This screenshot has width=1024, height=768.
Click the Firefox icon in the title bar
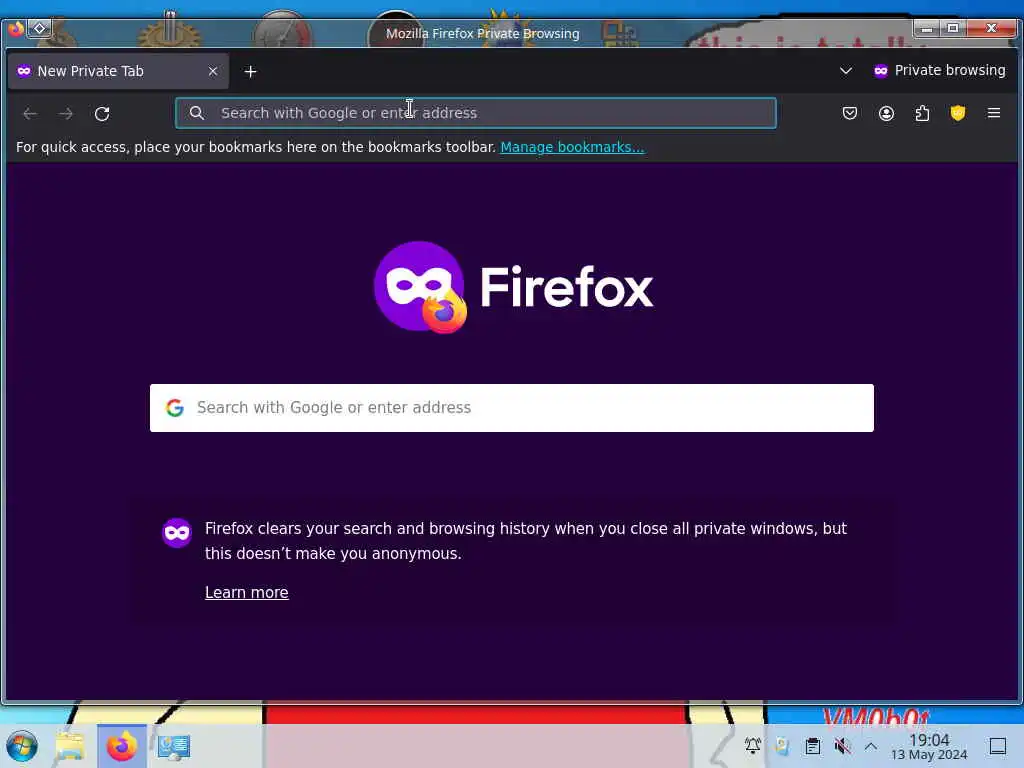click(x=16, y=28)
